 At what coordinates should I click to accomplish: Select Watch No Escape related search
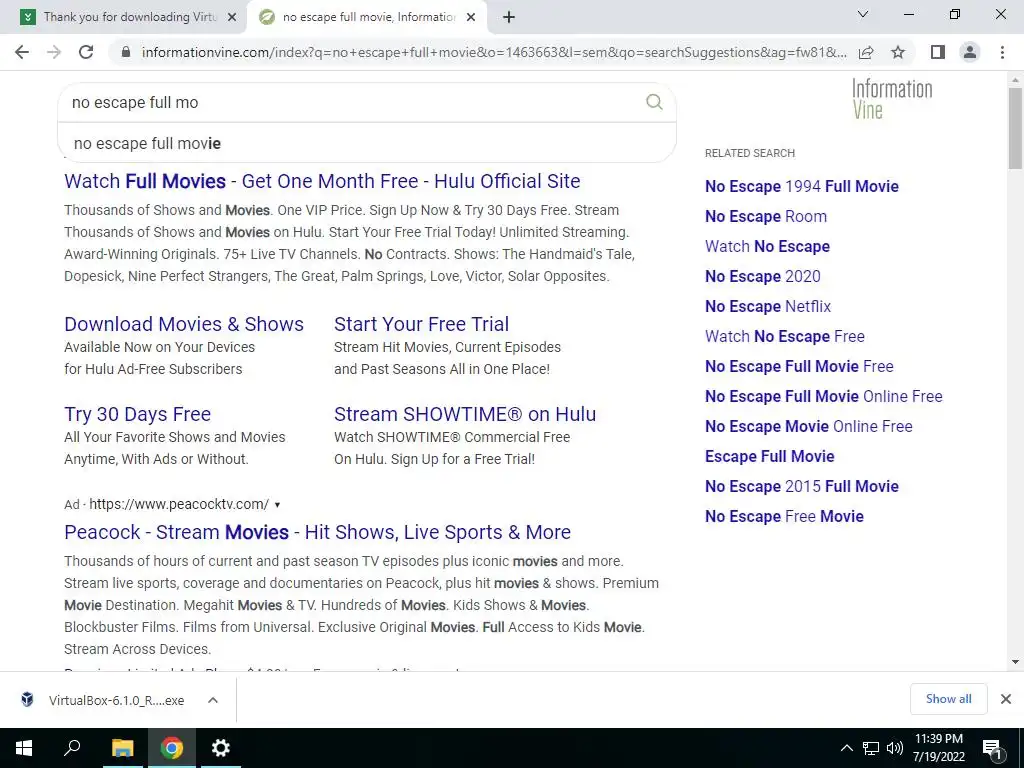coord(767,246)
